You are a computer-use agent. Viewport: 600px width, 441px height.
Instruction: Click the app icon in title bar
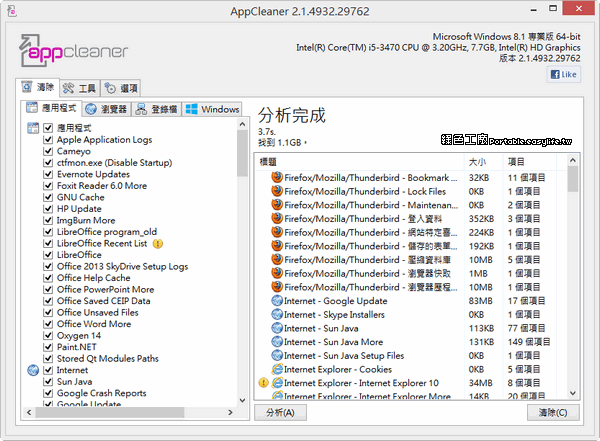(12, 11)
